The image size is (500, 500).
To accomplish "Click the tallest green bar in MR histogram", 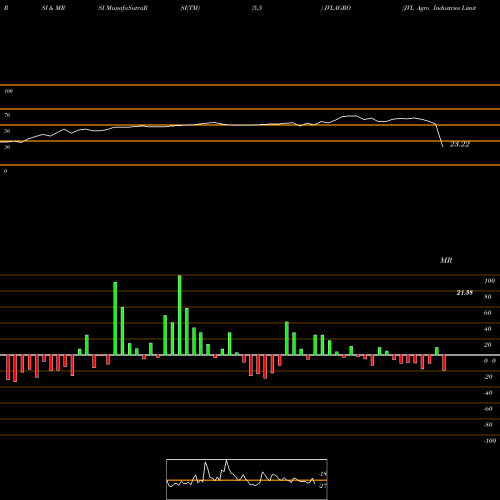I will point(180,315).
